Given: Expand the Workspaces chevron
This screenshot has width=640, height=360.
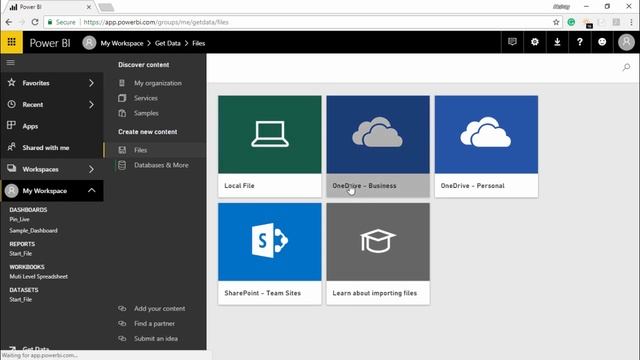Looking at the screenshot, I should click(91, 169).
